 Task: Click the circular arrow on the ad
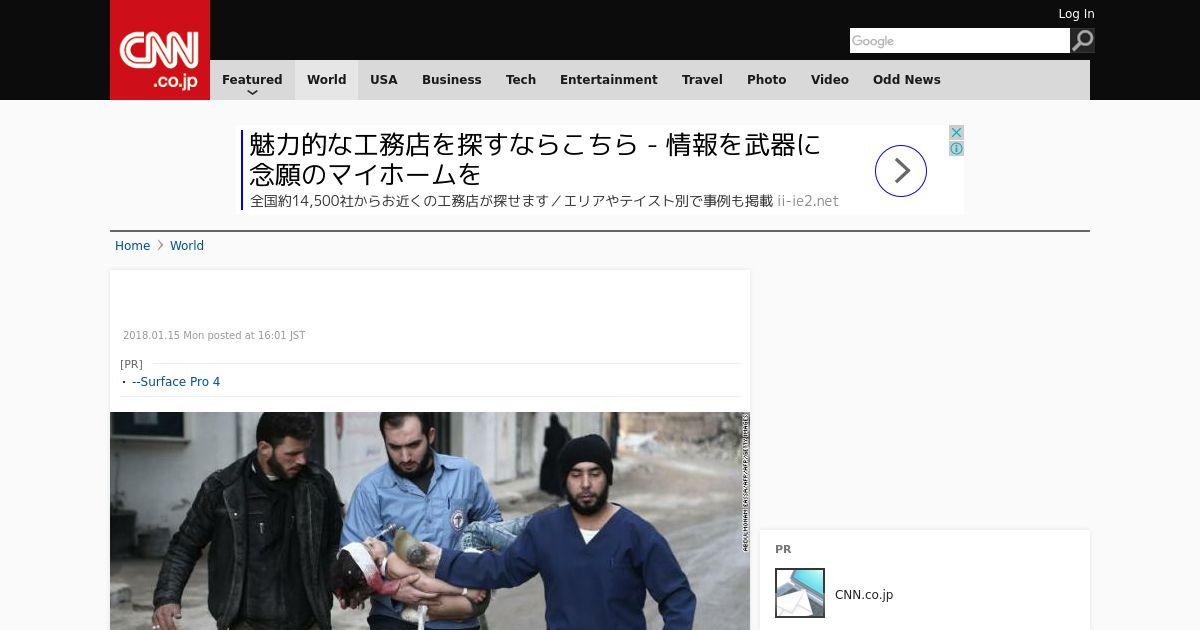(x=901, y=171)
